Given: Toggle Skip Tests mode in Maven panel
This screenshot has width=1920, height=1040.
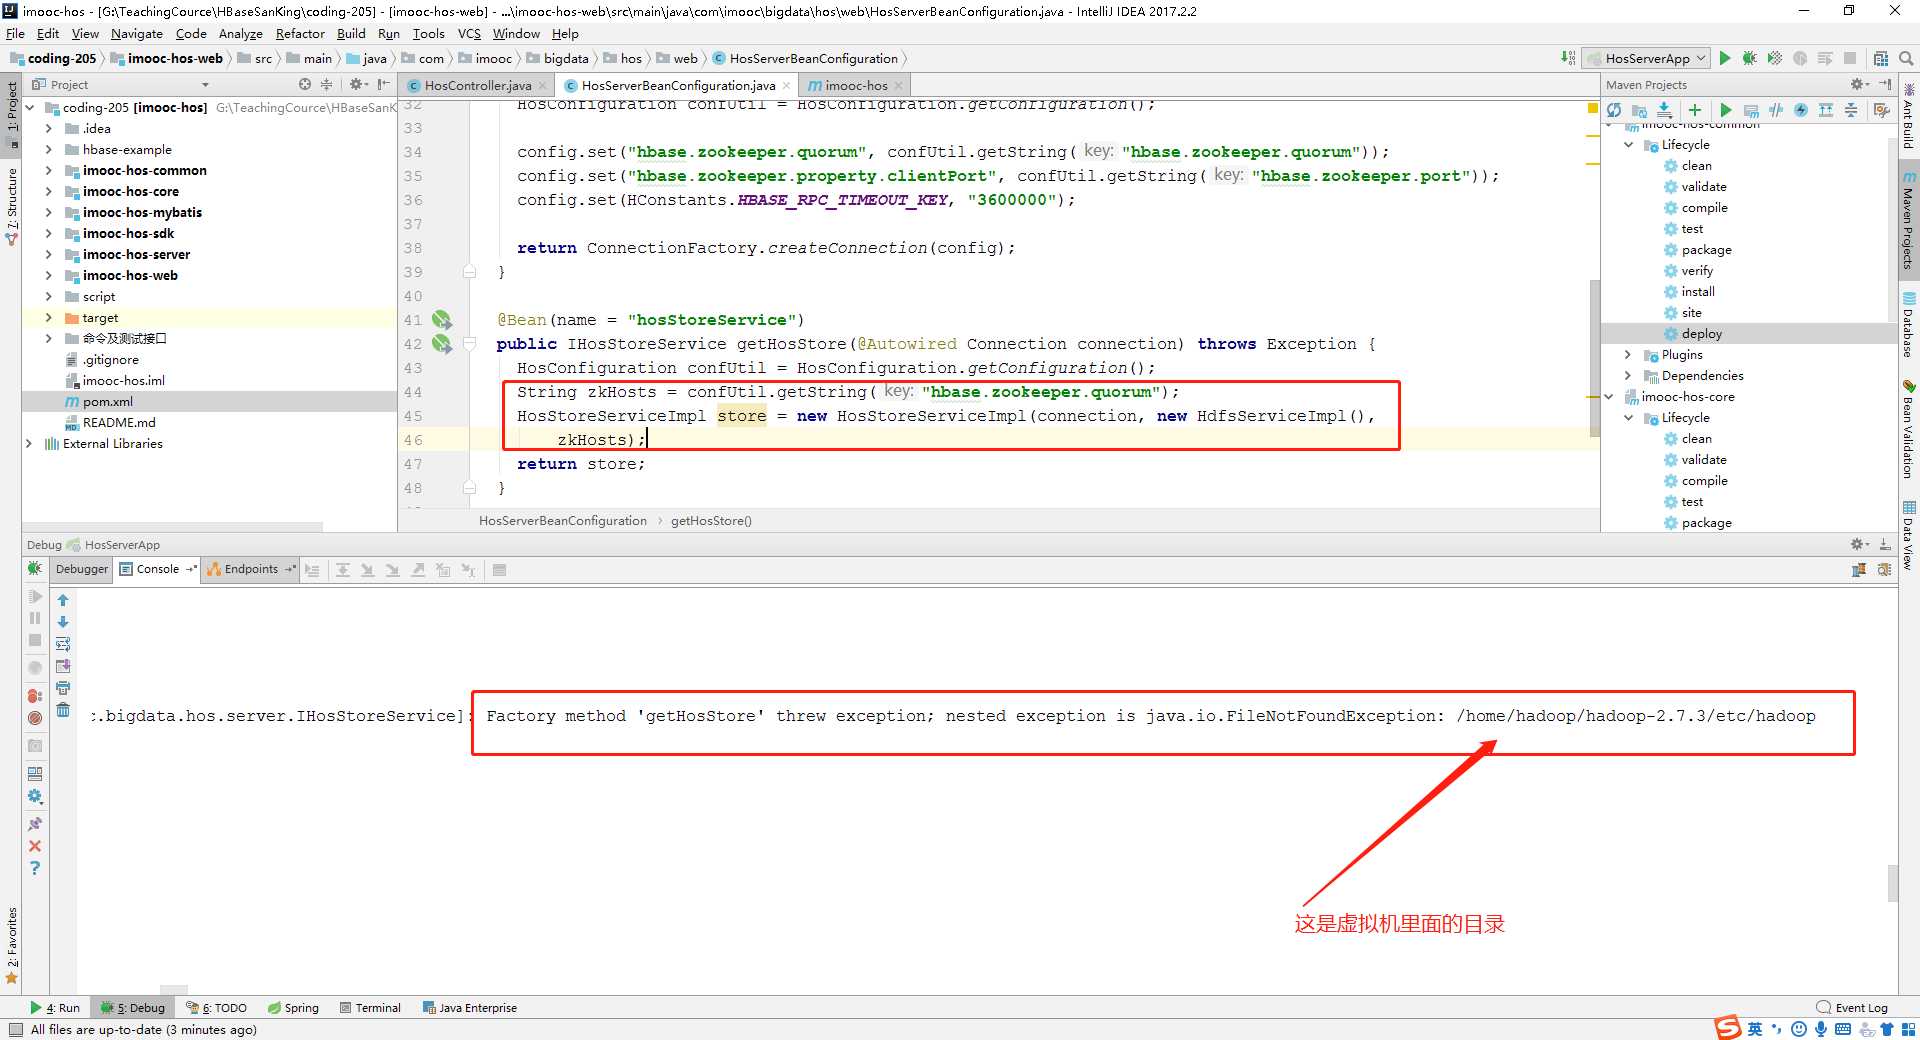Looking at the screenshot, I should click(x=1801, y=110).
